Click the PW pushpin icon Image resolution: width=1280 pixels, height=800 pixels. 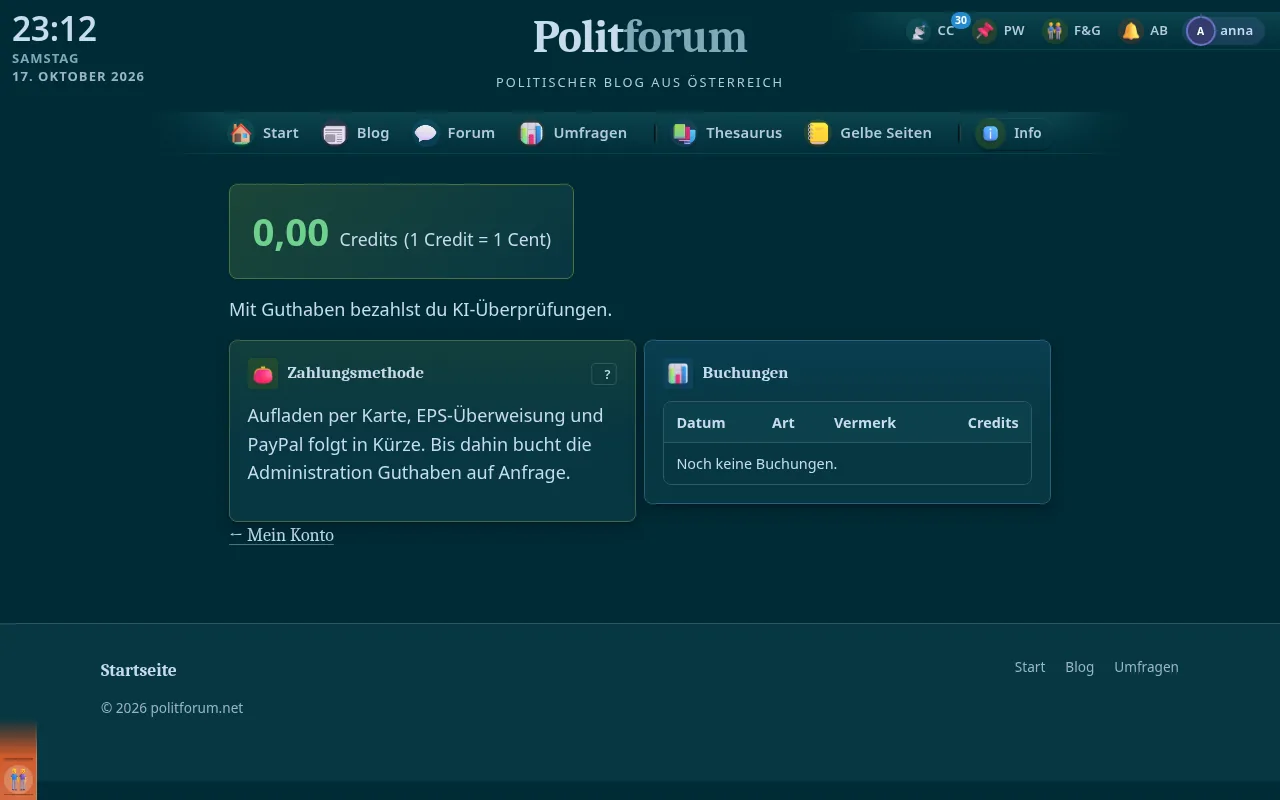pyautogui.click(x=985, y=31)
